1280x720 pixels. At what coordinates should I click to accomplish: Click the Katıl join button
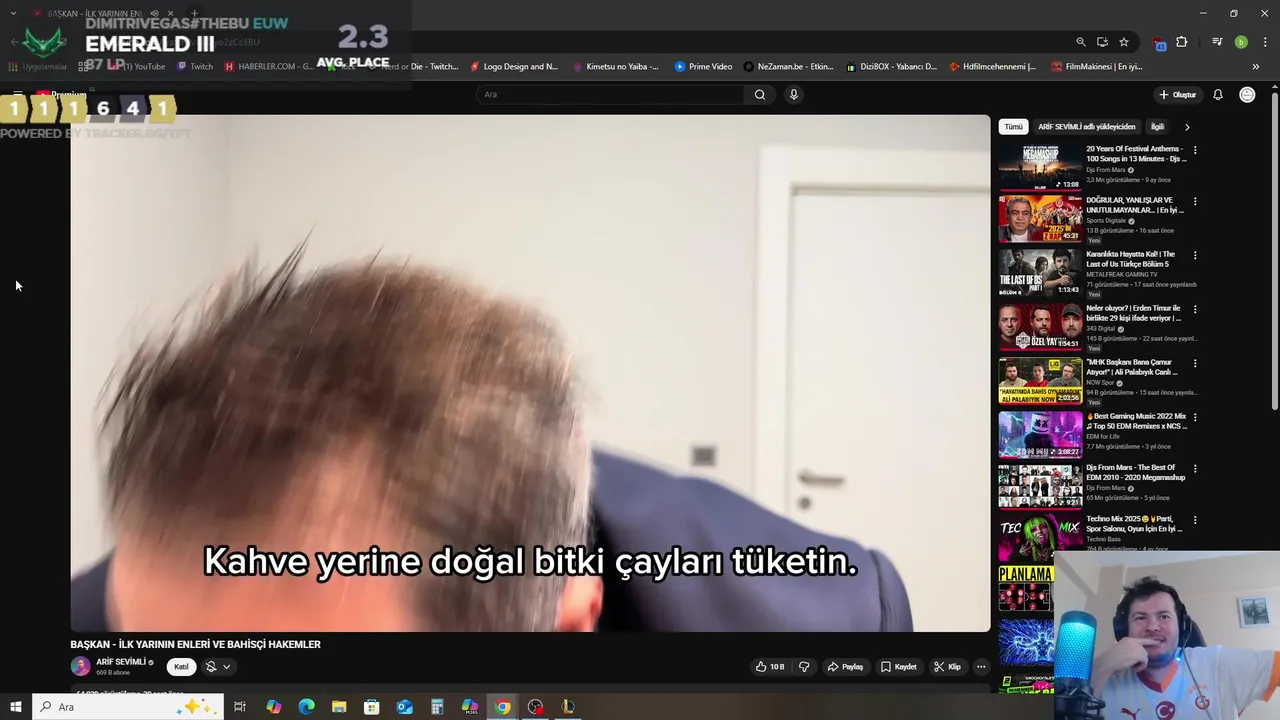coord(181,667)
